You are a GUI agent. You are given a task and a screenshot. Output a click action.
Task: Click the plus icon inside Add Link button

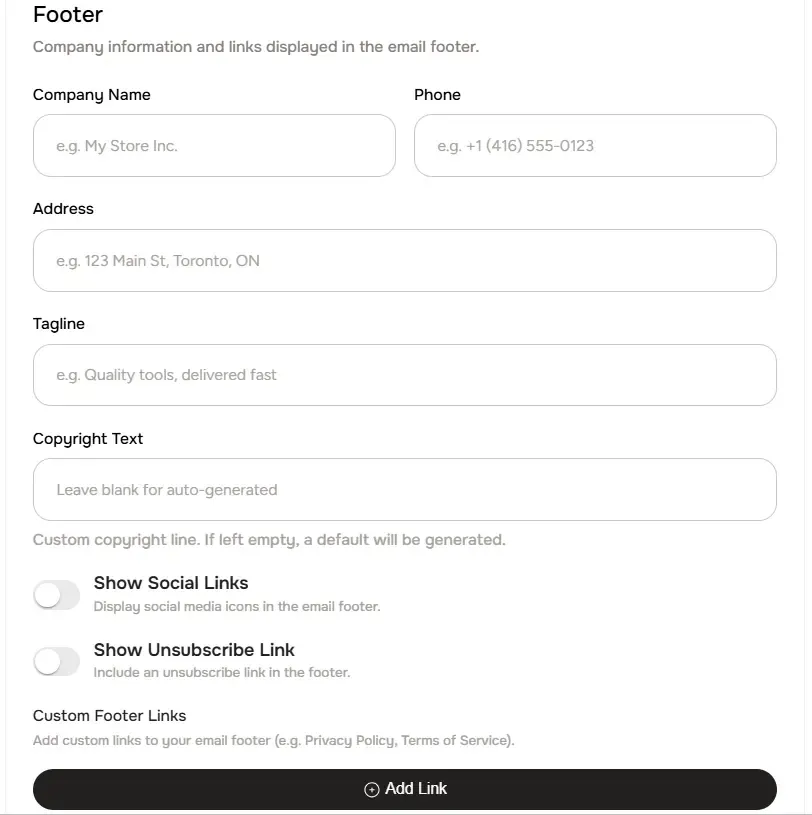click(371, 788)
